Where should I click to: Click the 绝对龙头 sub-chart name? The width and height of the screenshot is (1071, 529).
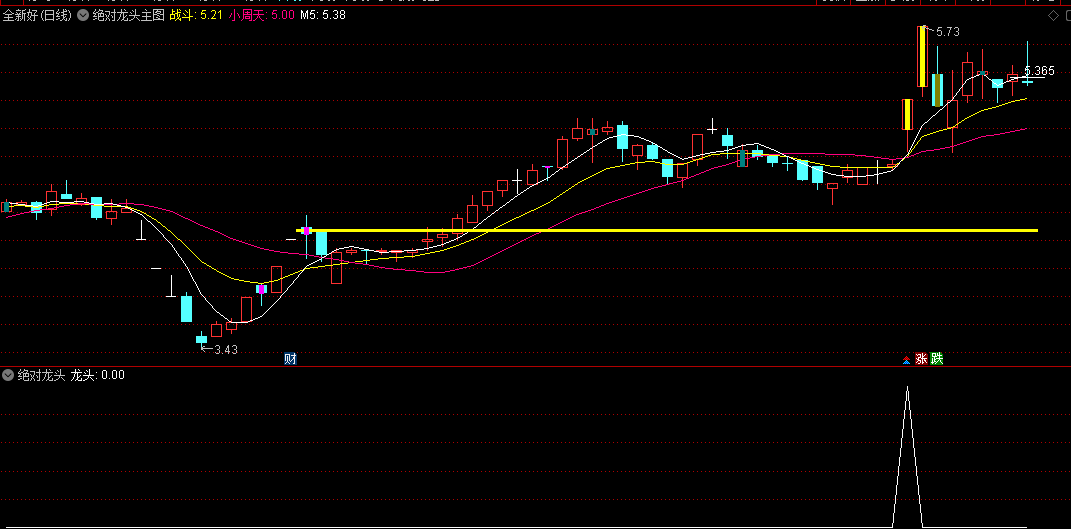pos(41,375)
